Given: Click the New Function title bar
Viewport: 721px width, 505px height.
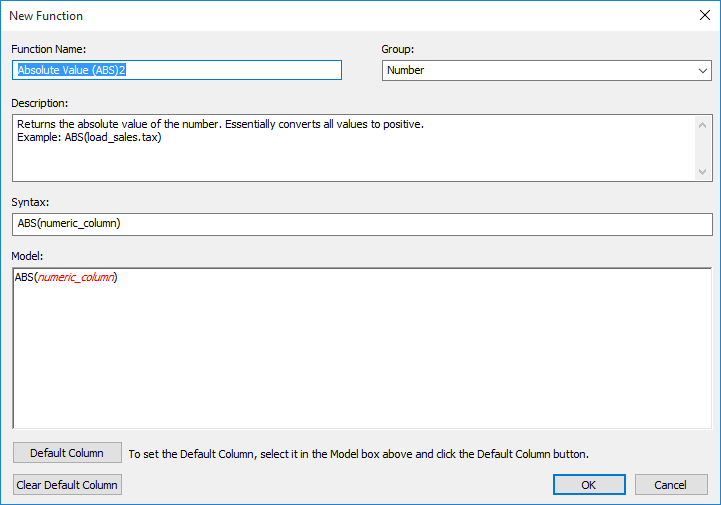Looking at the screenshot, I should pos(300,16).
